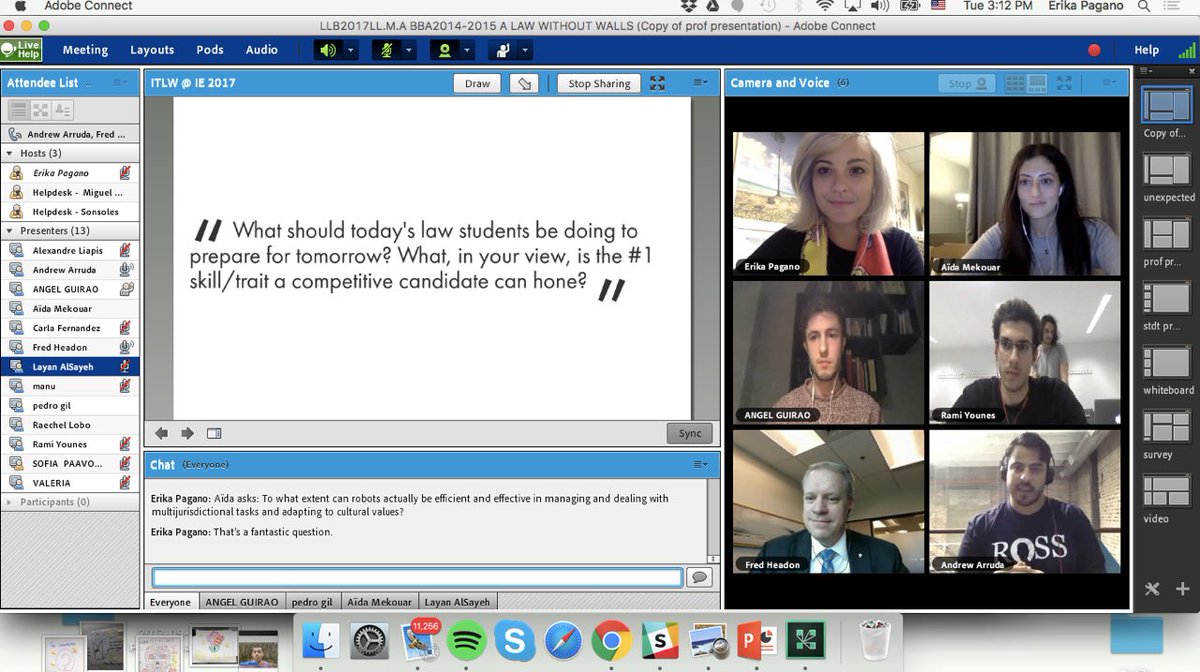Select the 'survey' layout thumbnail

point(1166,427)
